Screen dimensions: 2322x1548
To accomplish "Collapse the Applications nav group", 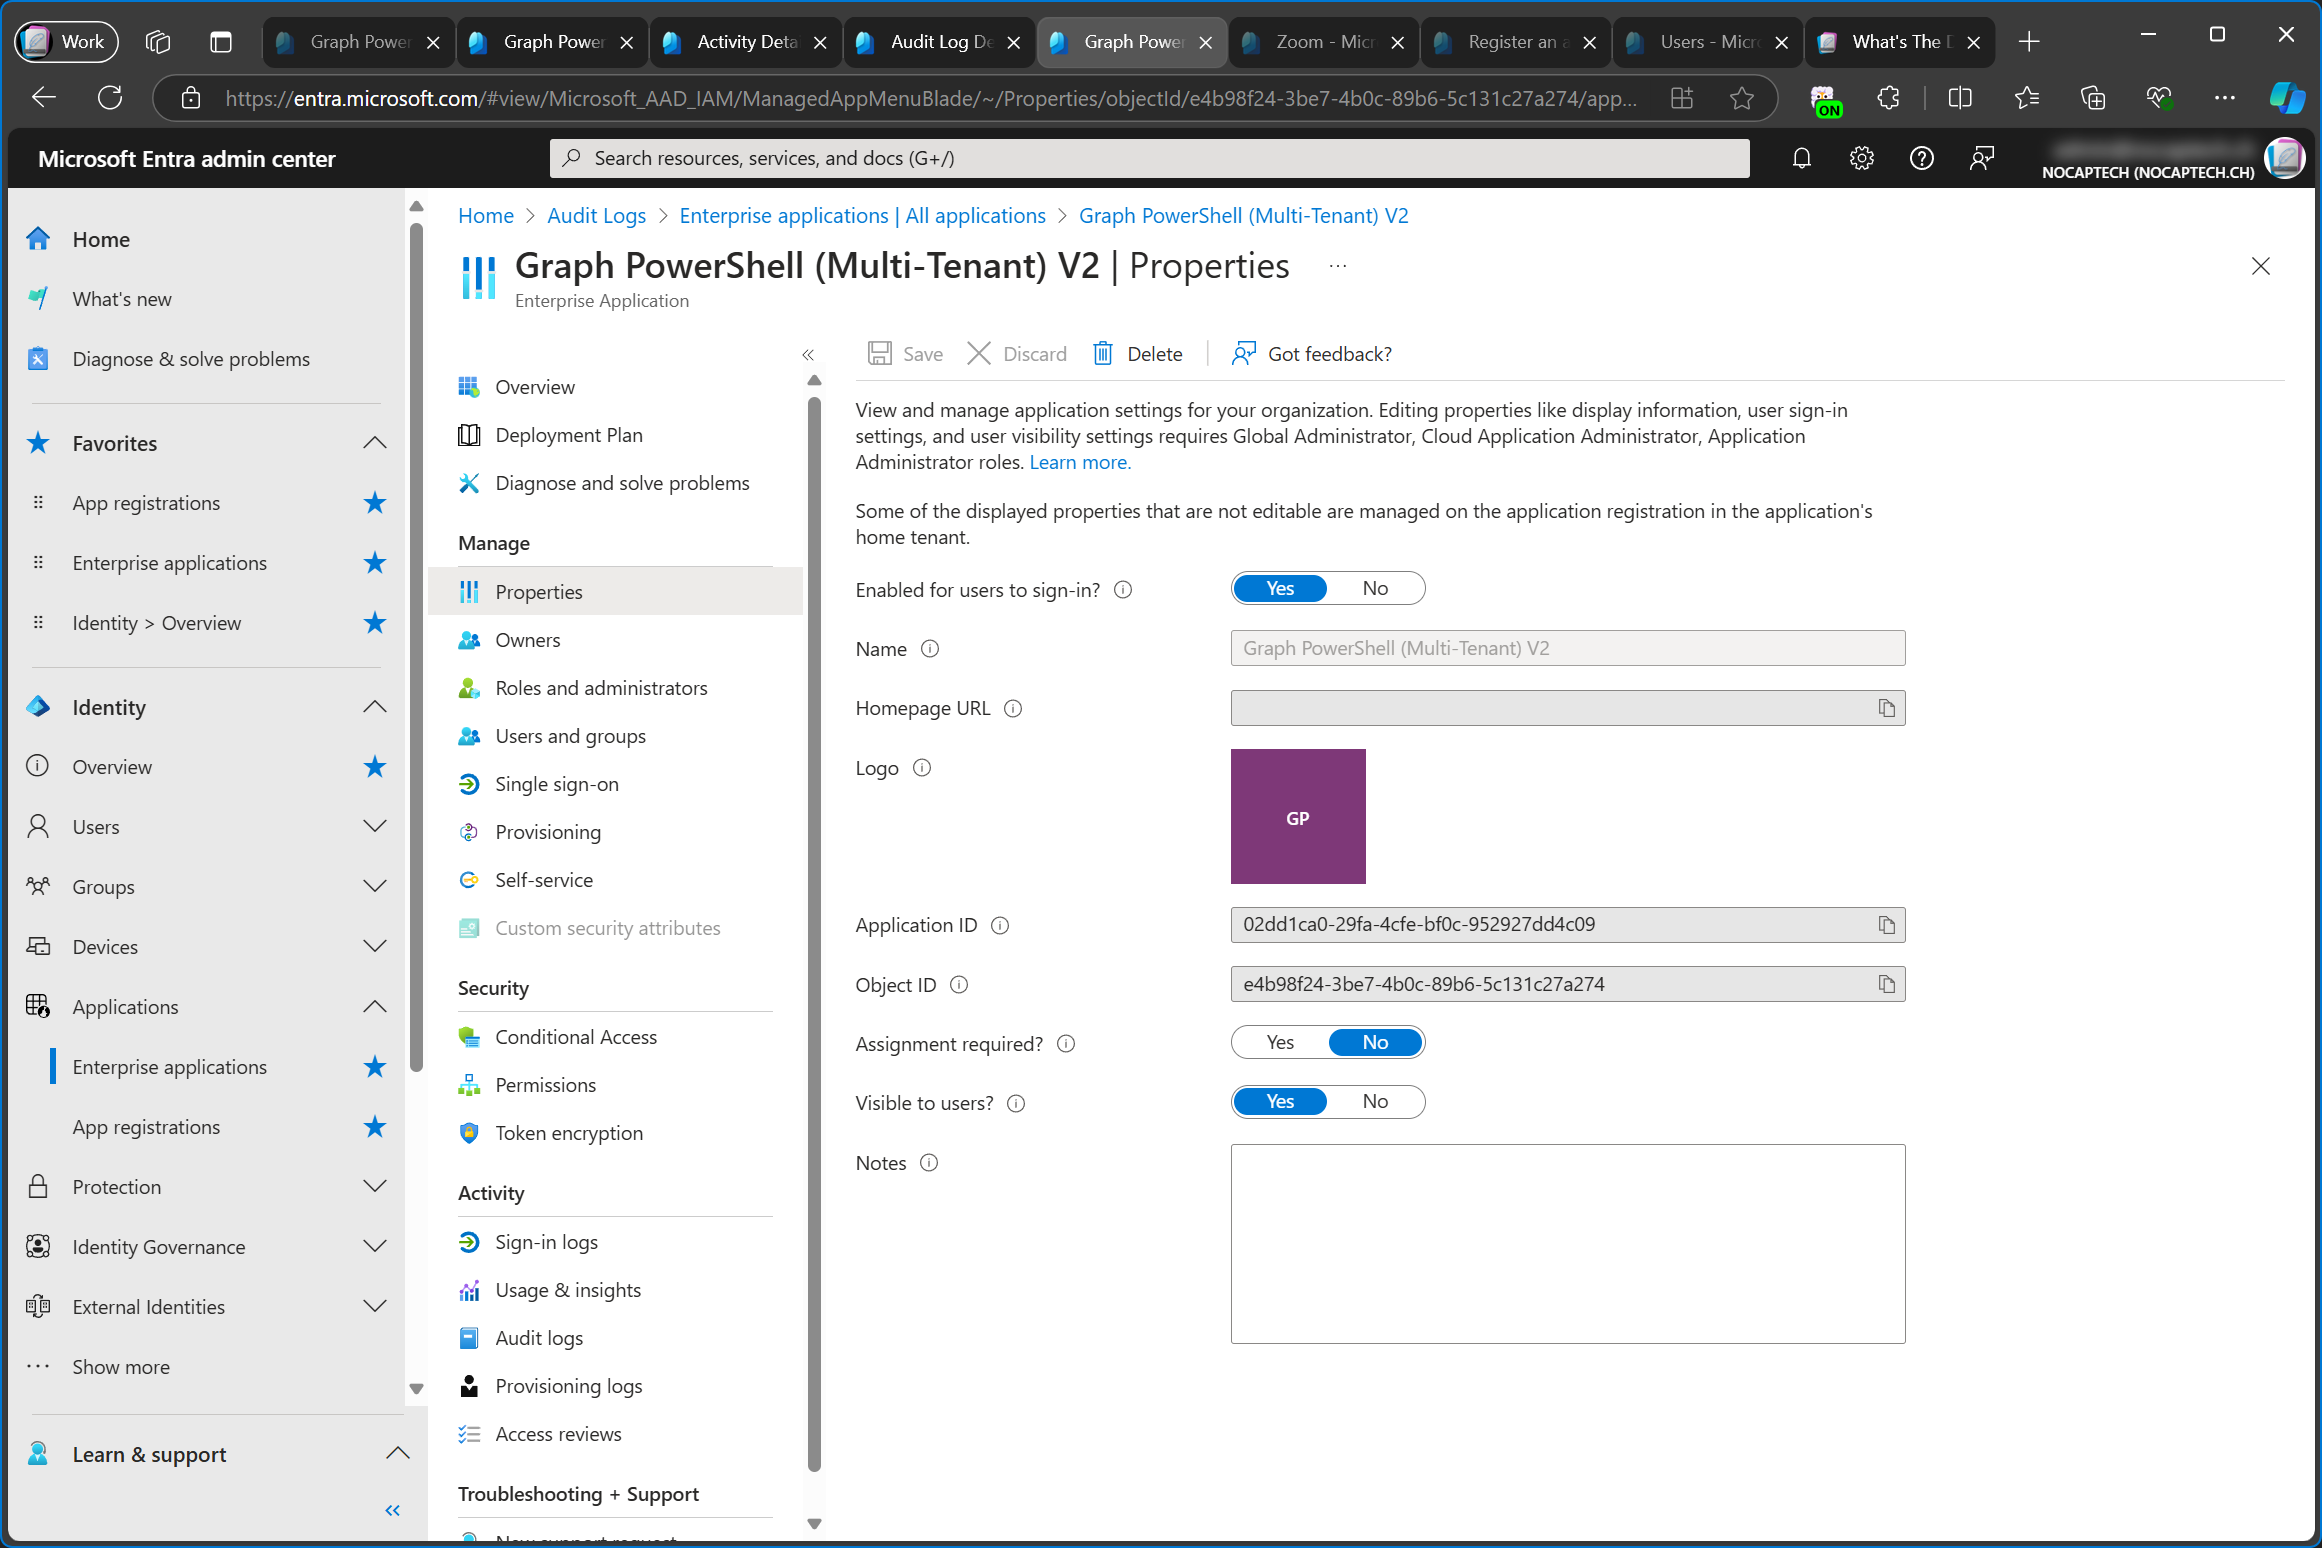I will coord(375,1007).
